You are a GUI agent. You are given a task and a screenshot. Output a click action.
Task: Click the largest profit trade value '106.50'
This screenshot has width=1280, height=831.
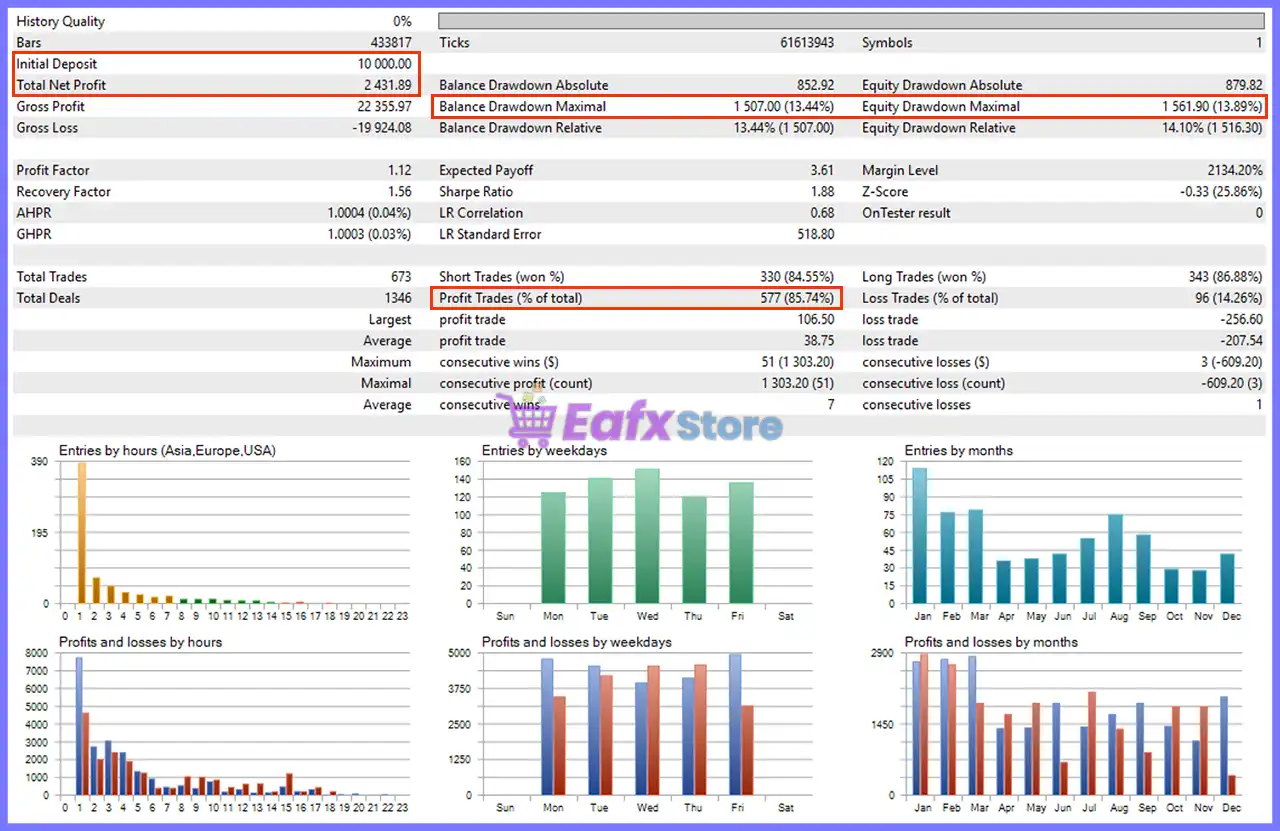[x=815, y=320]
